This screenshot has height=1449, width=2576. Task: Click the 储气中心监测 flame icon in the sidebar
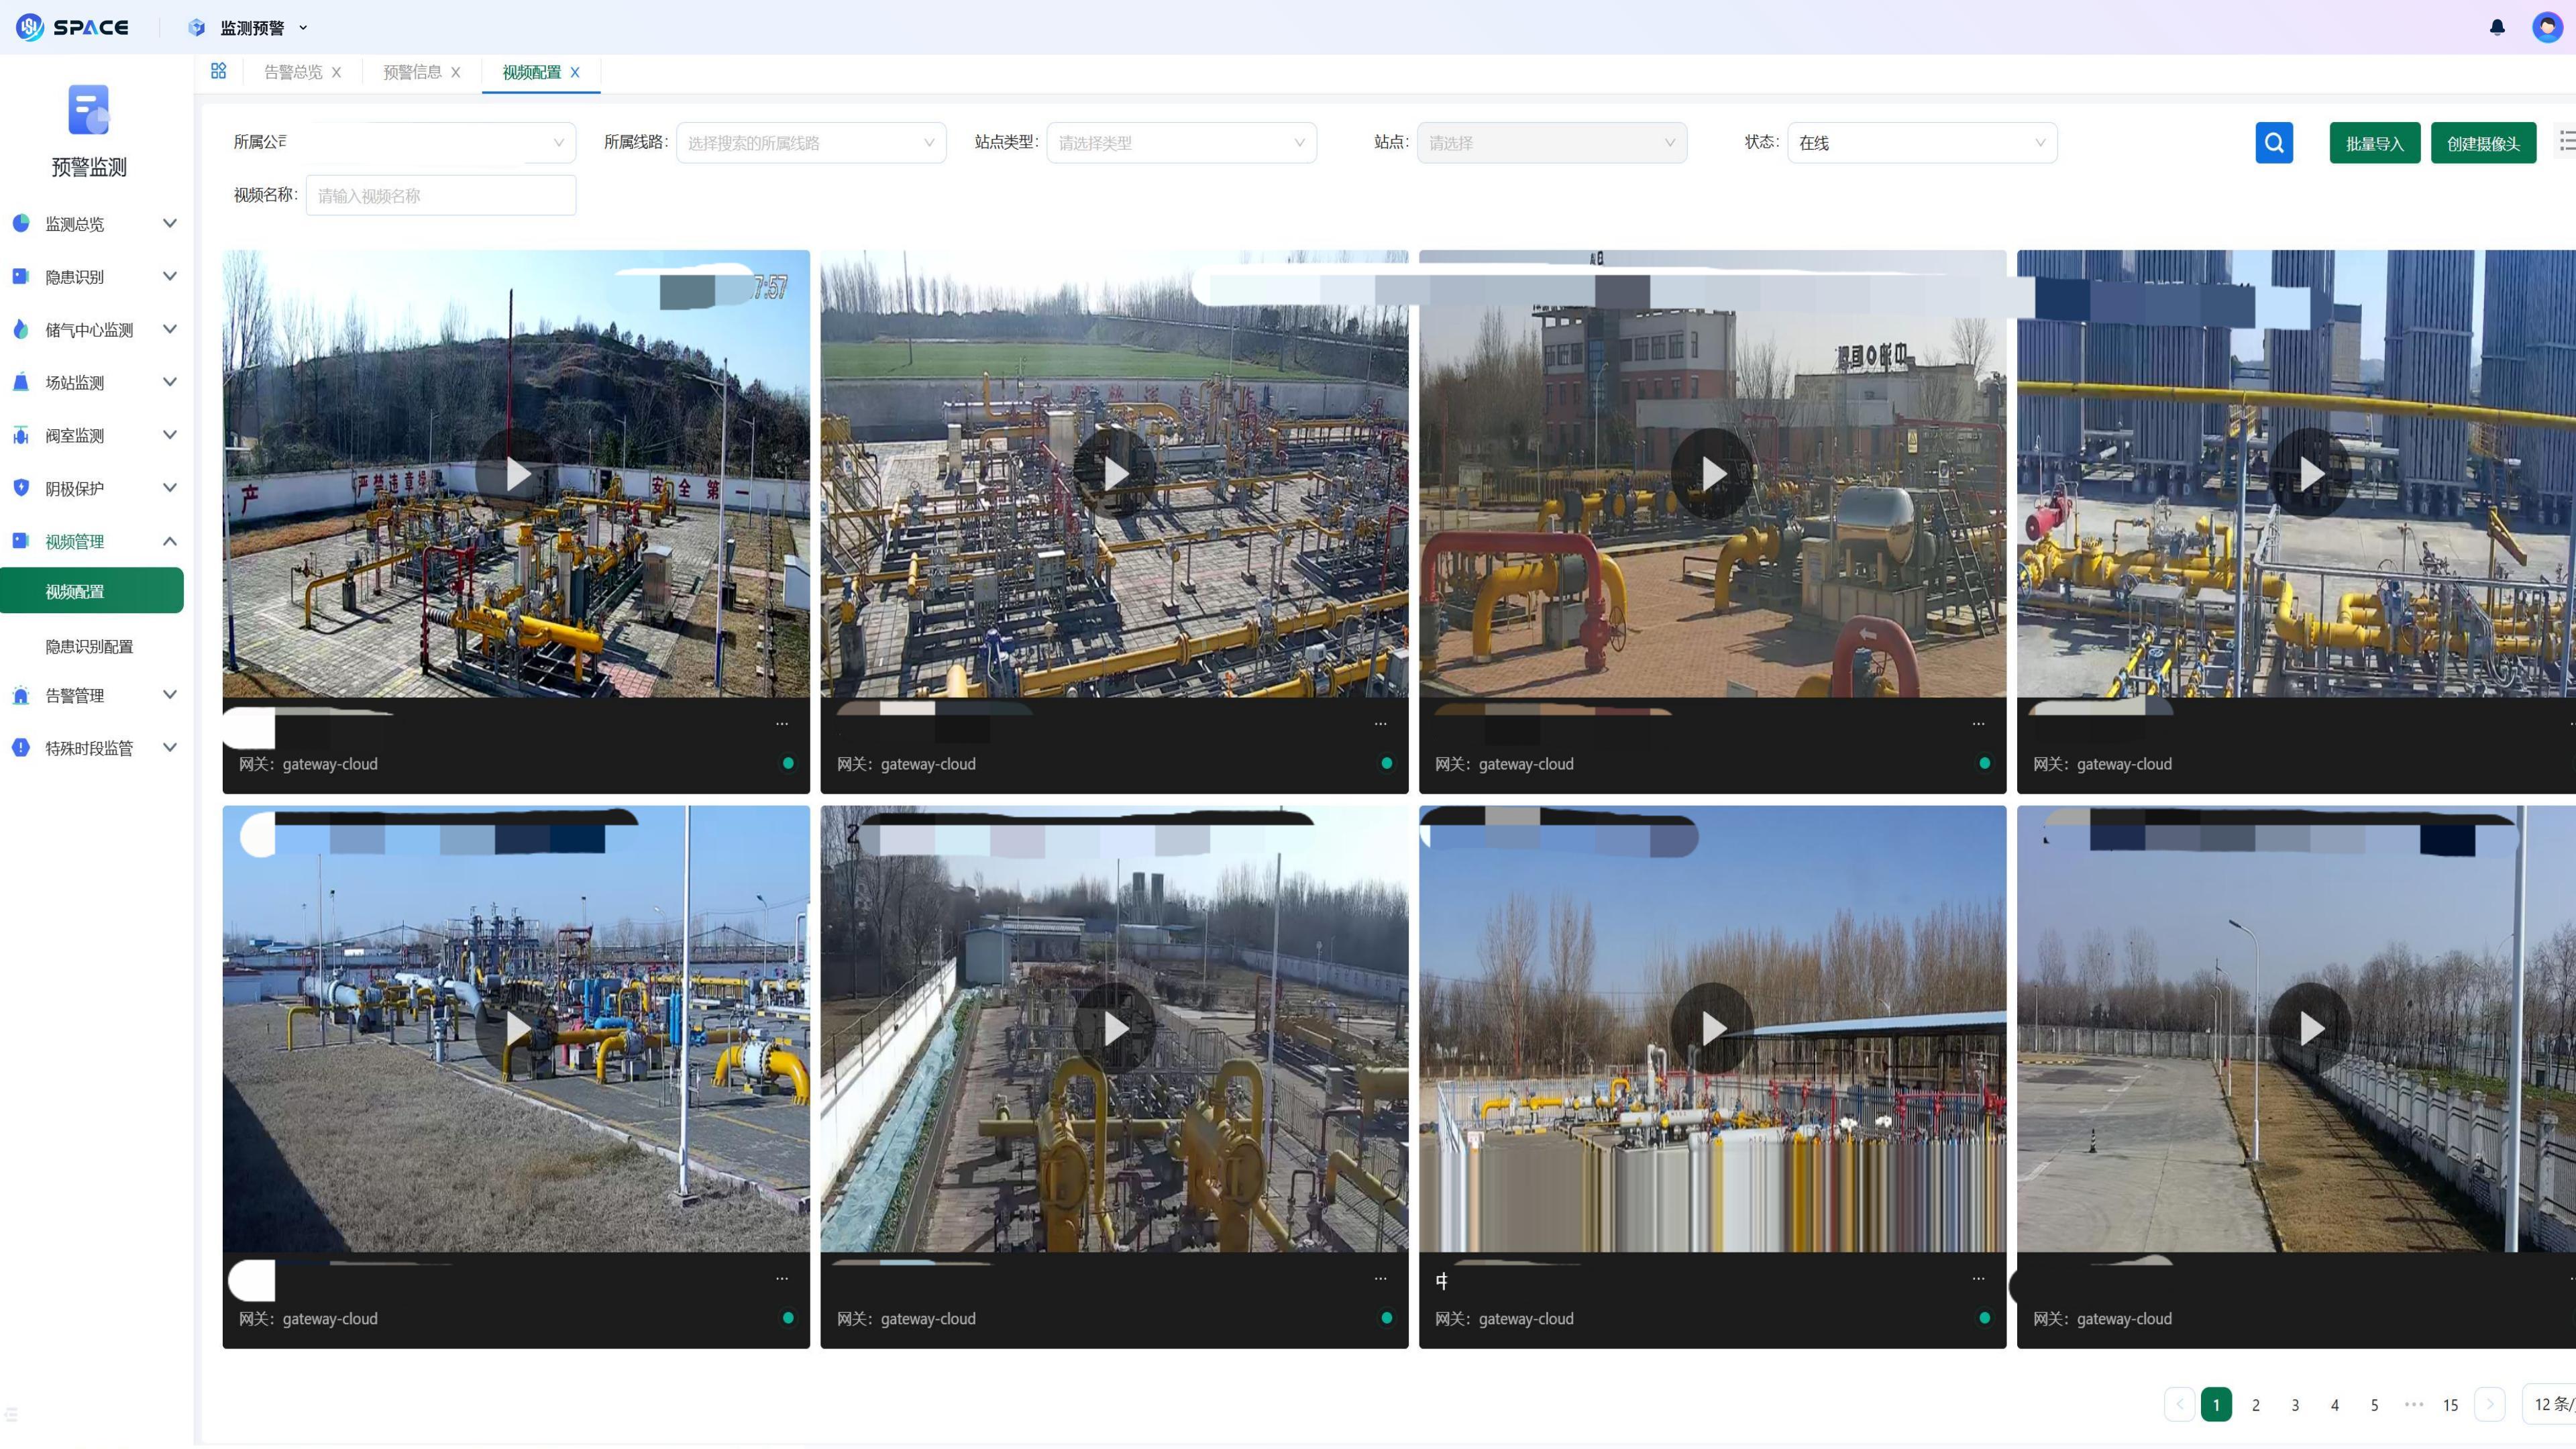point(21,329)
